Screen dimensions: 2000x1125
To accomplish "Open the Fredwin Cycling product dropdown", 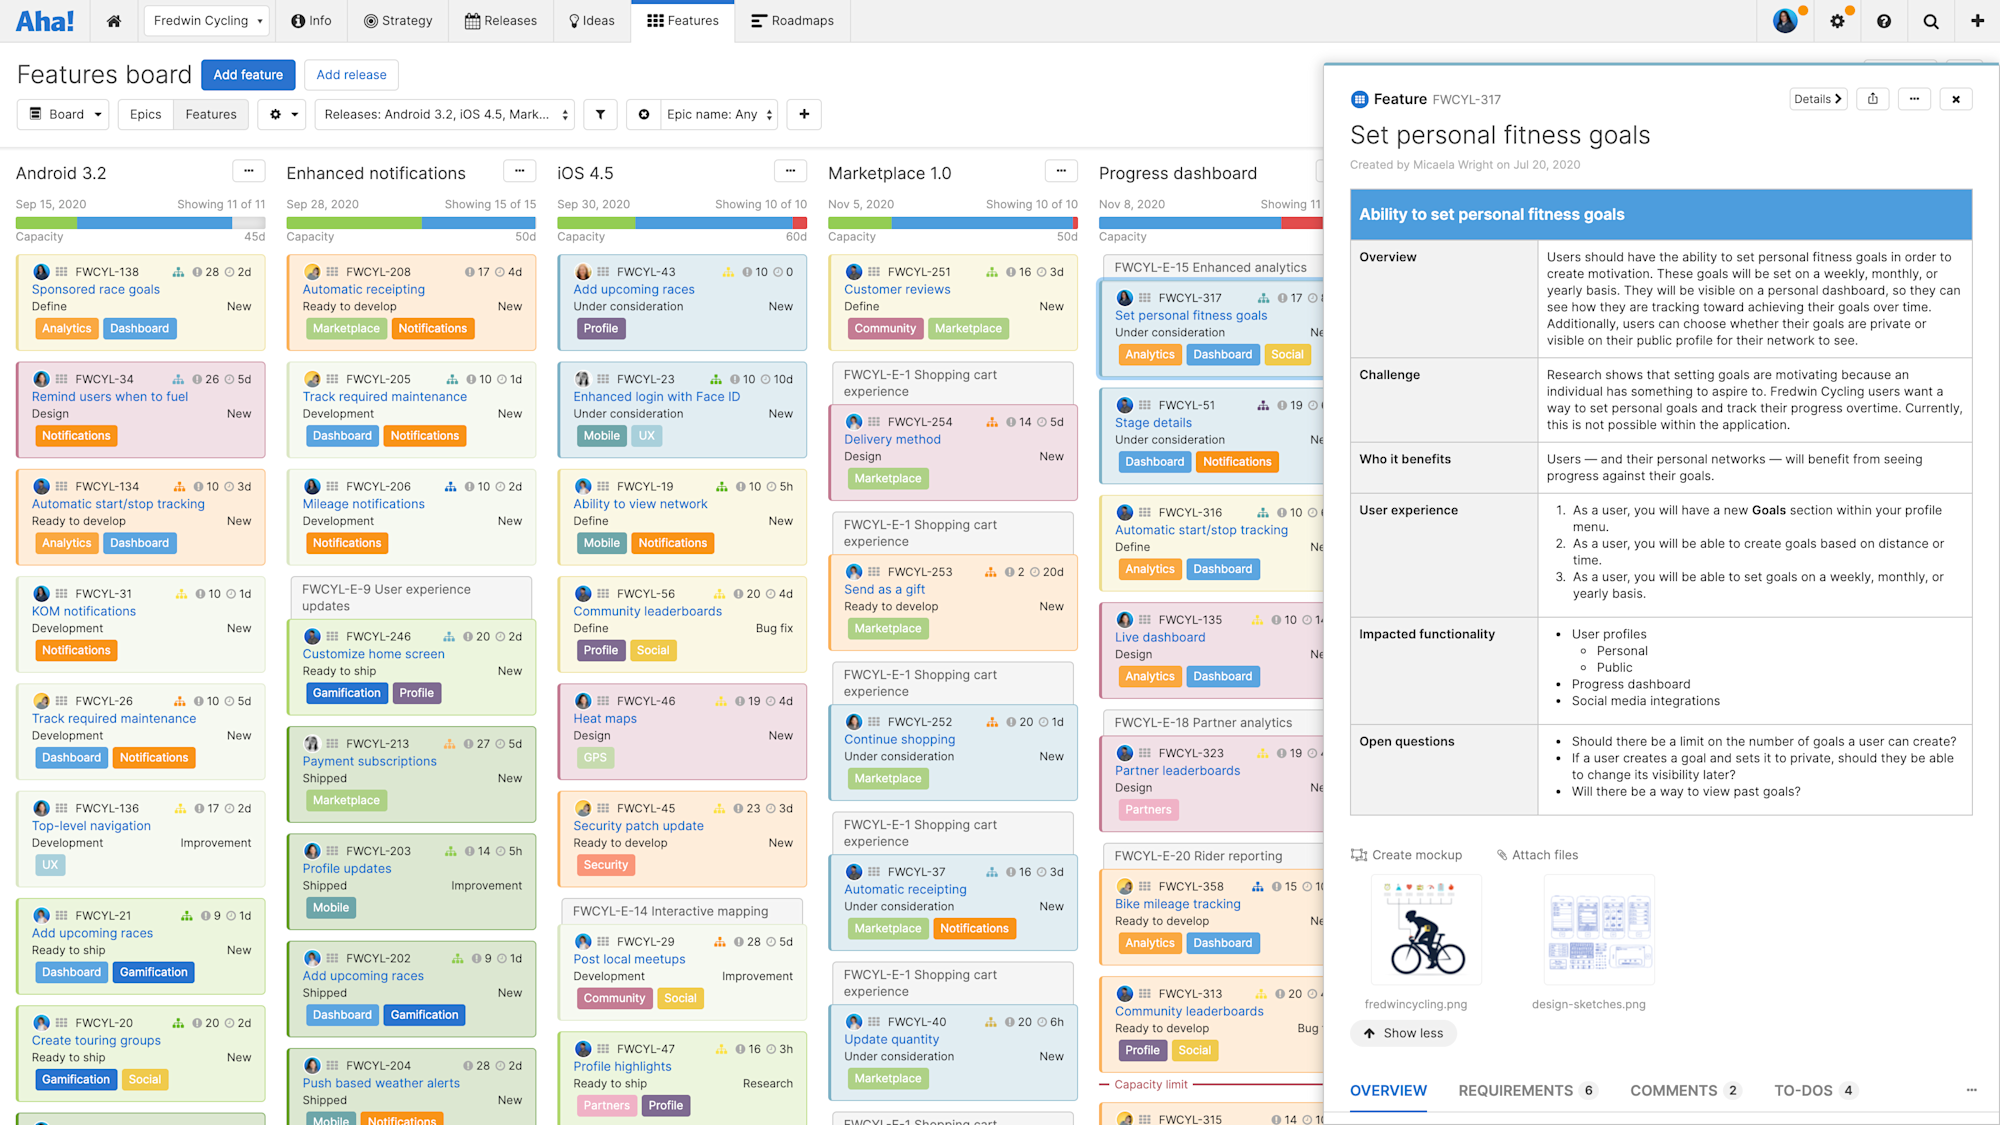I will click(x=206, y=20).
